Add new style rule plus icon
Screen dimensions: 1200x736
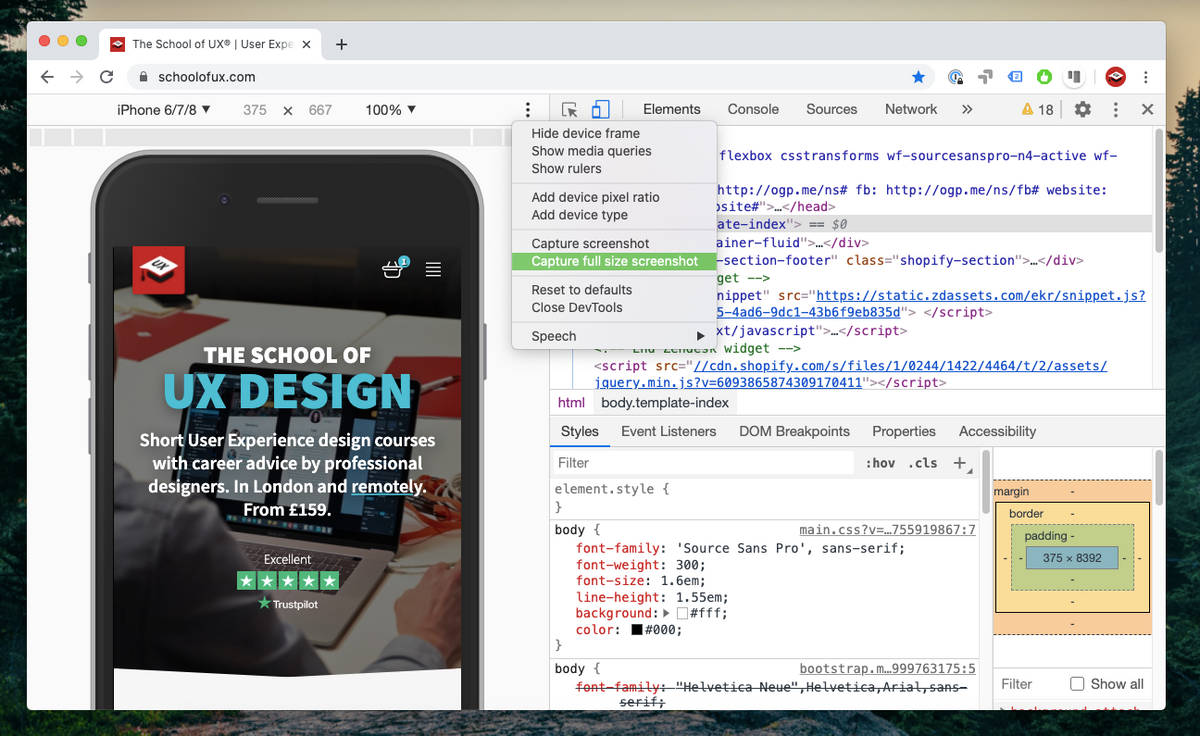click(x=961, y=463)
